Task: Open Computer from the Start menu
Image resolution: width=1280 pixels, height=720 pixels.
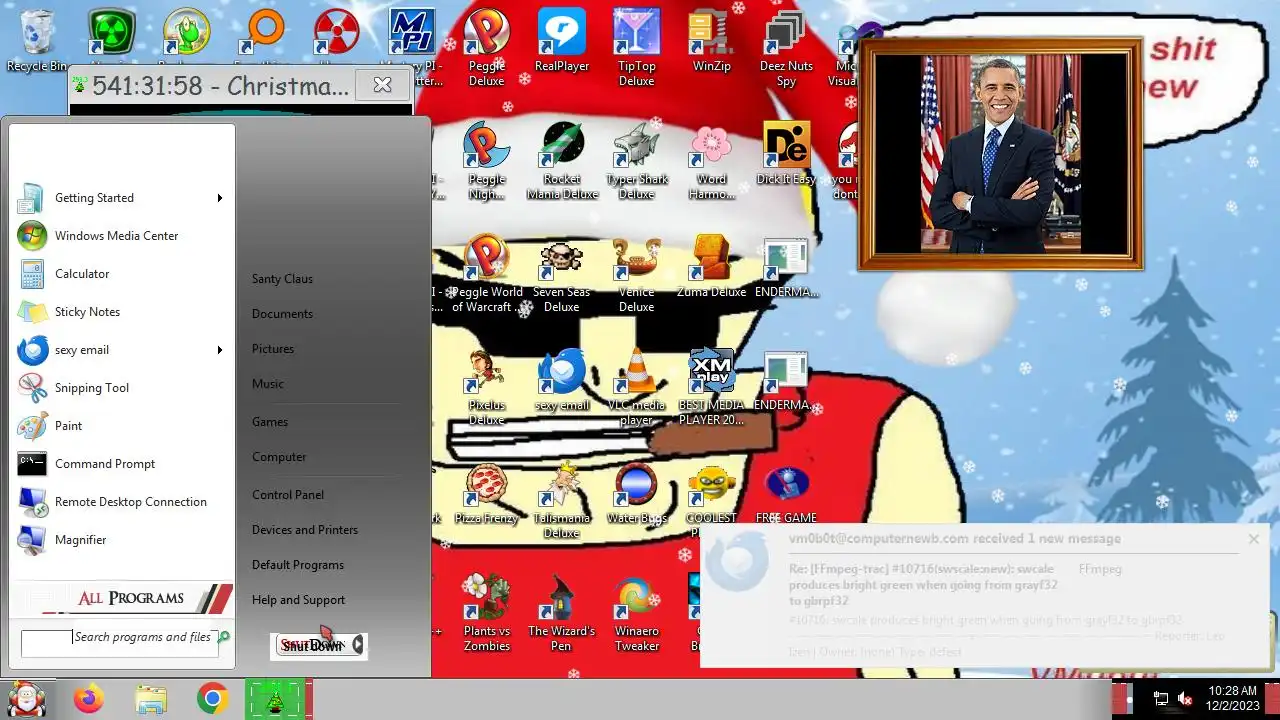Action: (279, 457)
